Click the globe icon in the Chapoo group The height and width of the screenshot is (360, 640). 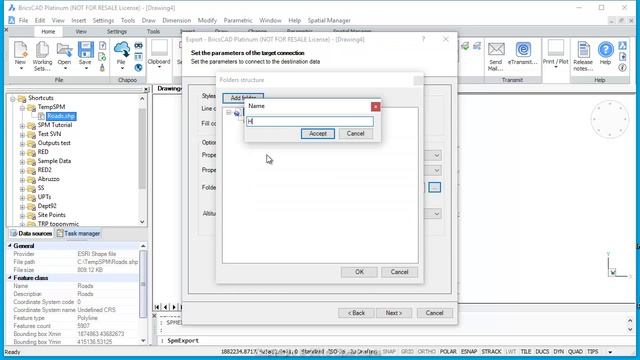[x=138, y=68]
